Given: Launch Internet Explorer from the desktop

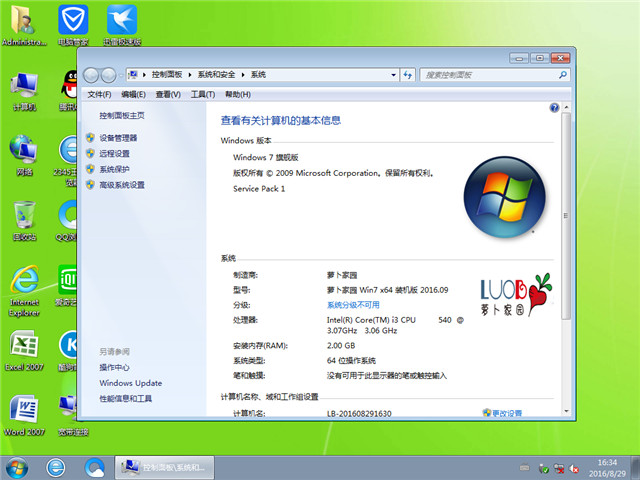Looking at the screenshot, I should [24, 291].
